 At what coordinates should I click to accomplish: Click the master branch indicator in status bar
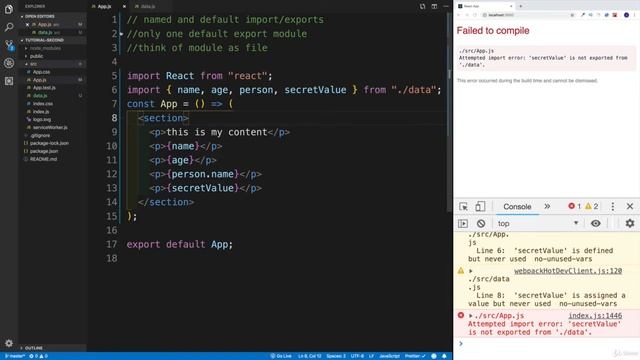15,356
